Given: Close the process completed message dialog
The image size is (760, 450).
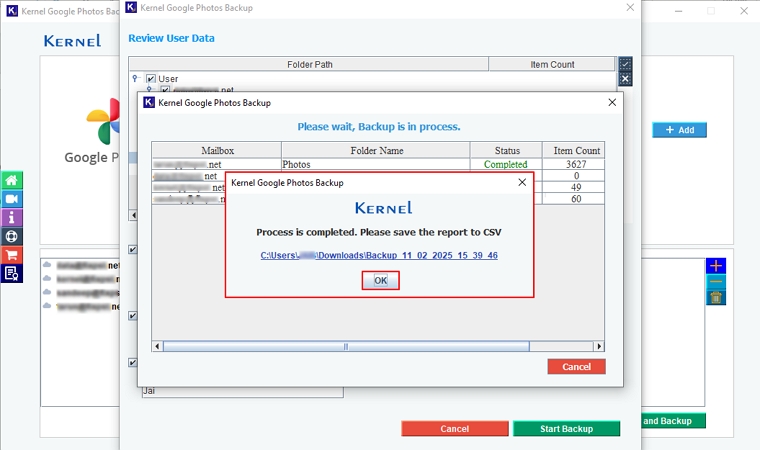Looking at the screenshot, I should pos(522,182).
